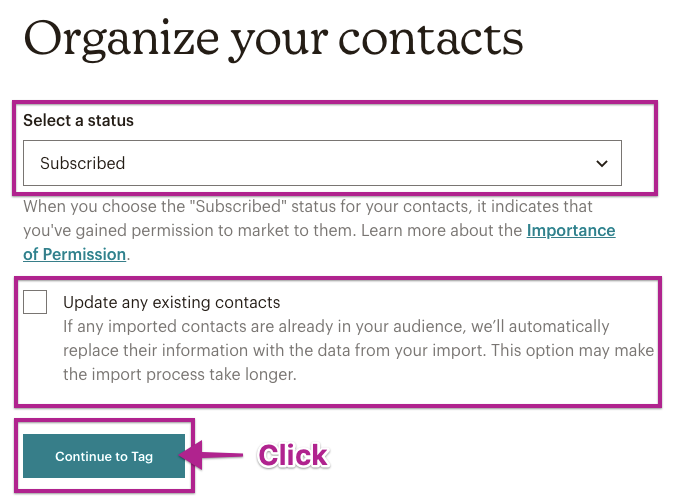The width and height of the screenshot is (692, 502).
Task: Click the "Organize your contacts" heading
Action: [273, 39]
